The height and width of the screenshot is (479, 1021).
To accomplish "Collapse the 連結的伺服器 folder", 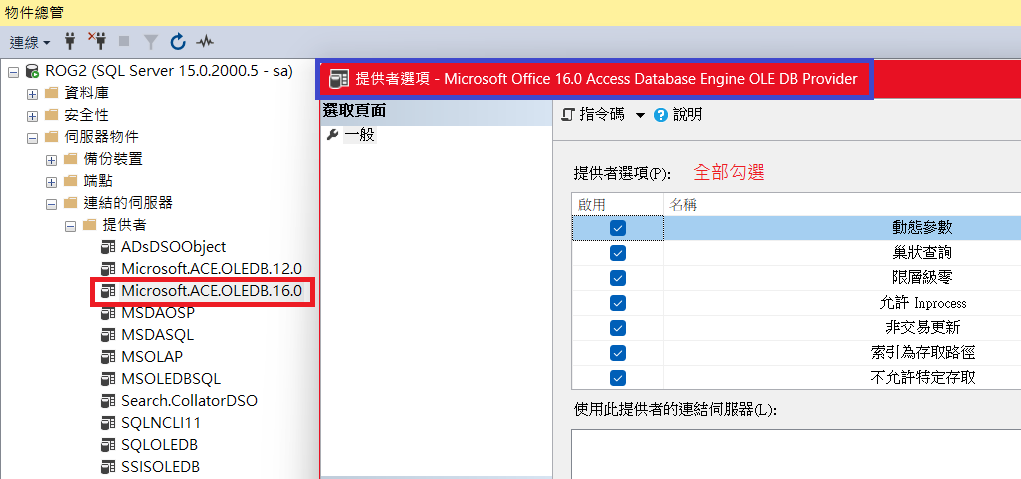I will [x=51, y=204].
